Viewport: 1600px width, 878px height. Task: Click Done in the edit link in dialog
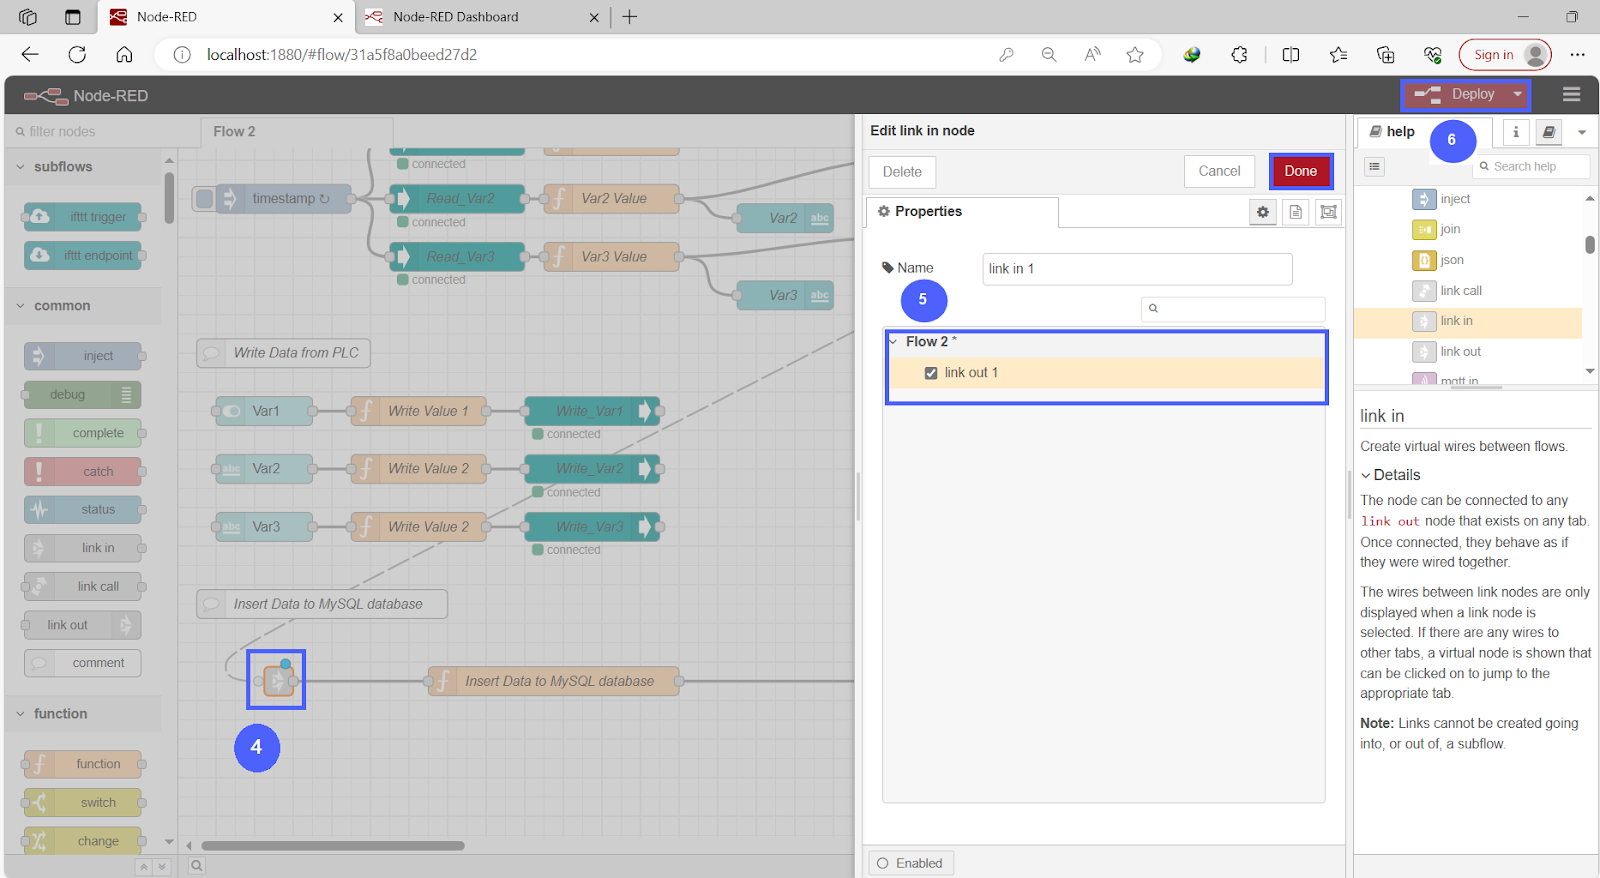point(1301,171)
